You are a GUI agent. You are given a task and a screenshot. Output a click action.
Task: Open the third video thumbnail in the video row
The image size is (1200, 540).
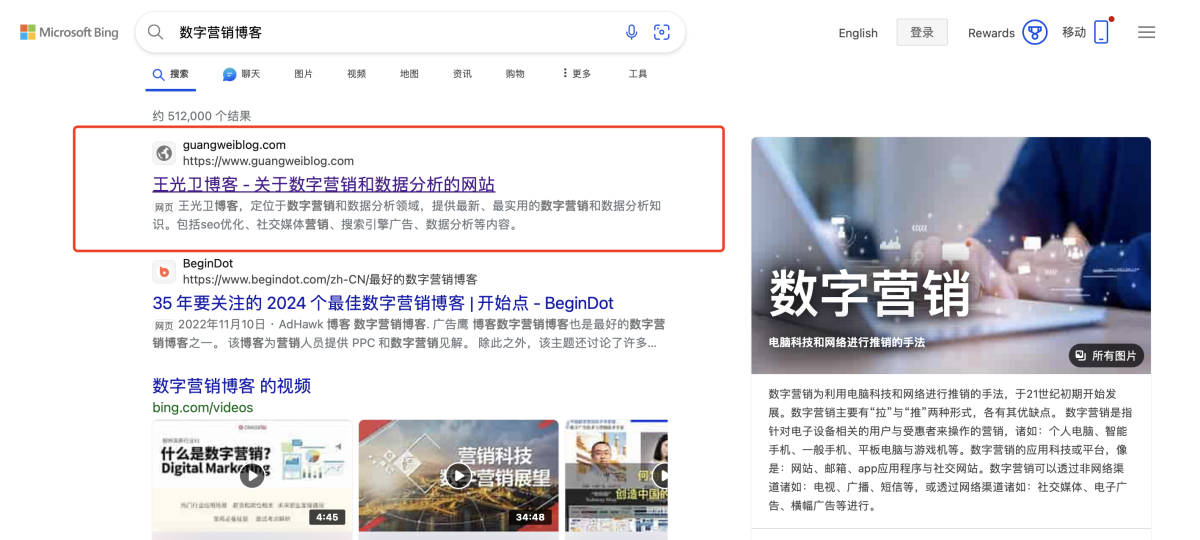(616, 475)
